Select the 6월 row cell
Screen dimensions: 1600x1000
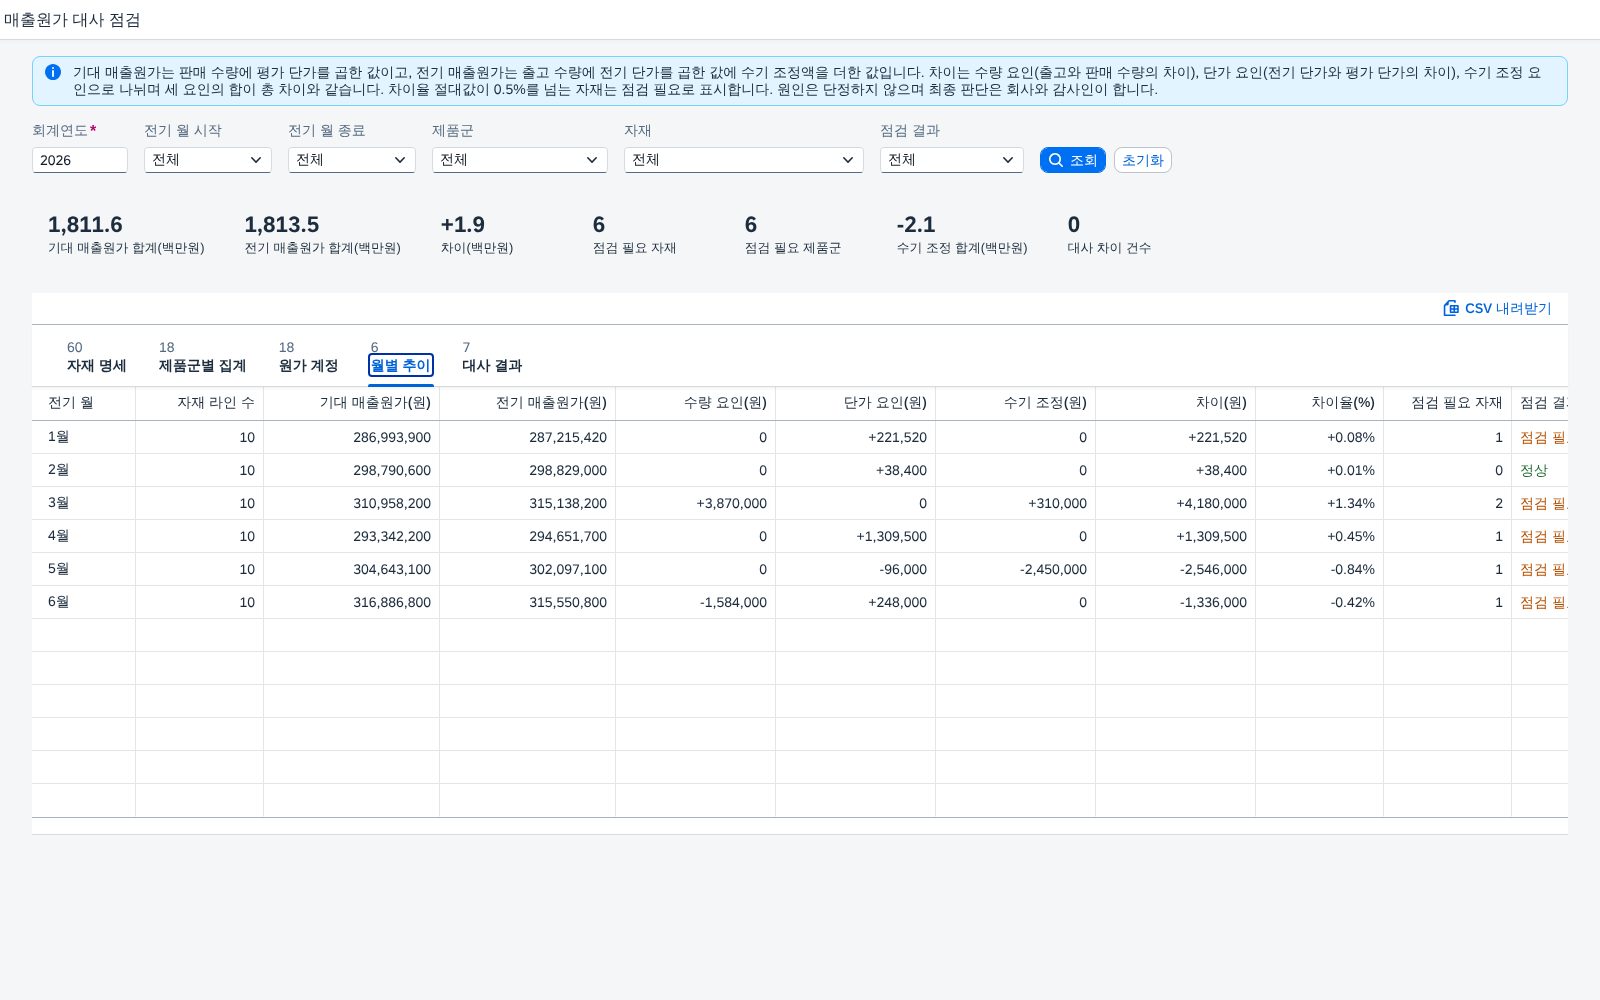[x=84, y=602]
